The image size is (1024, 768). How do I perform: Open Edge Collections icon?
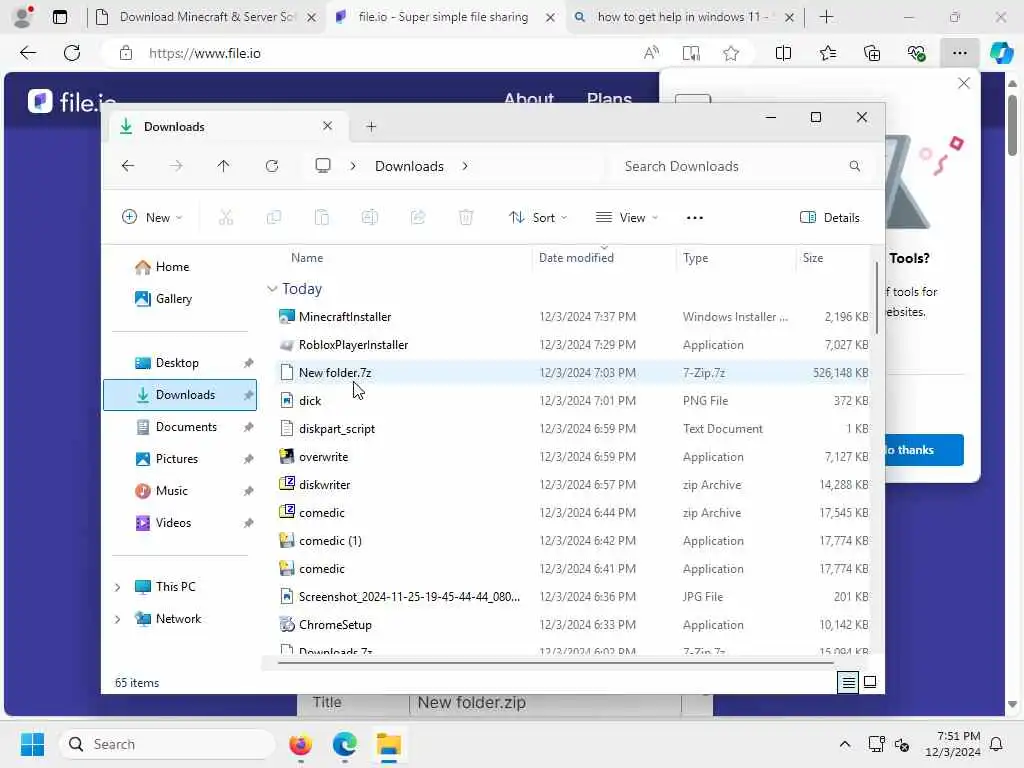point(872,53)
